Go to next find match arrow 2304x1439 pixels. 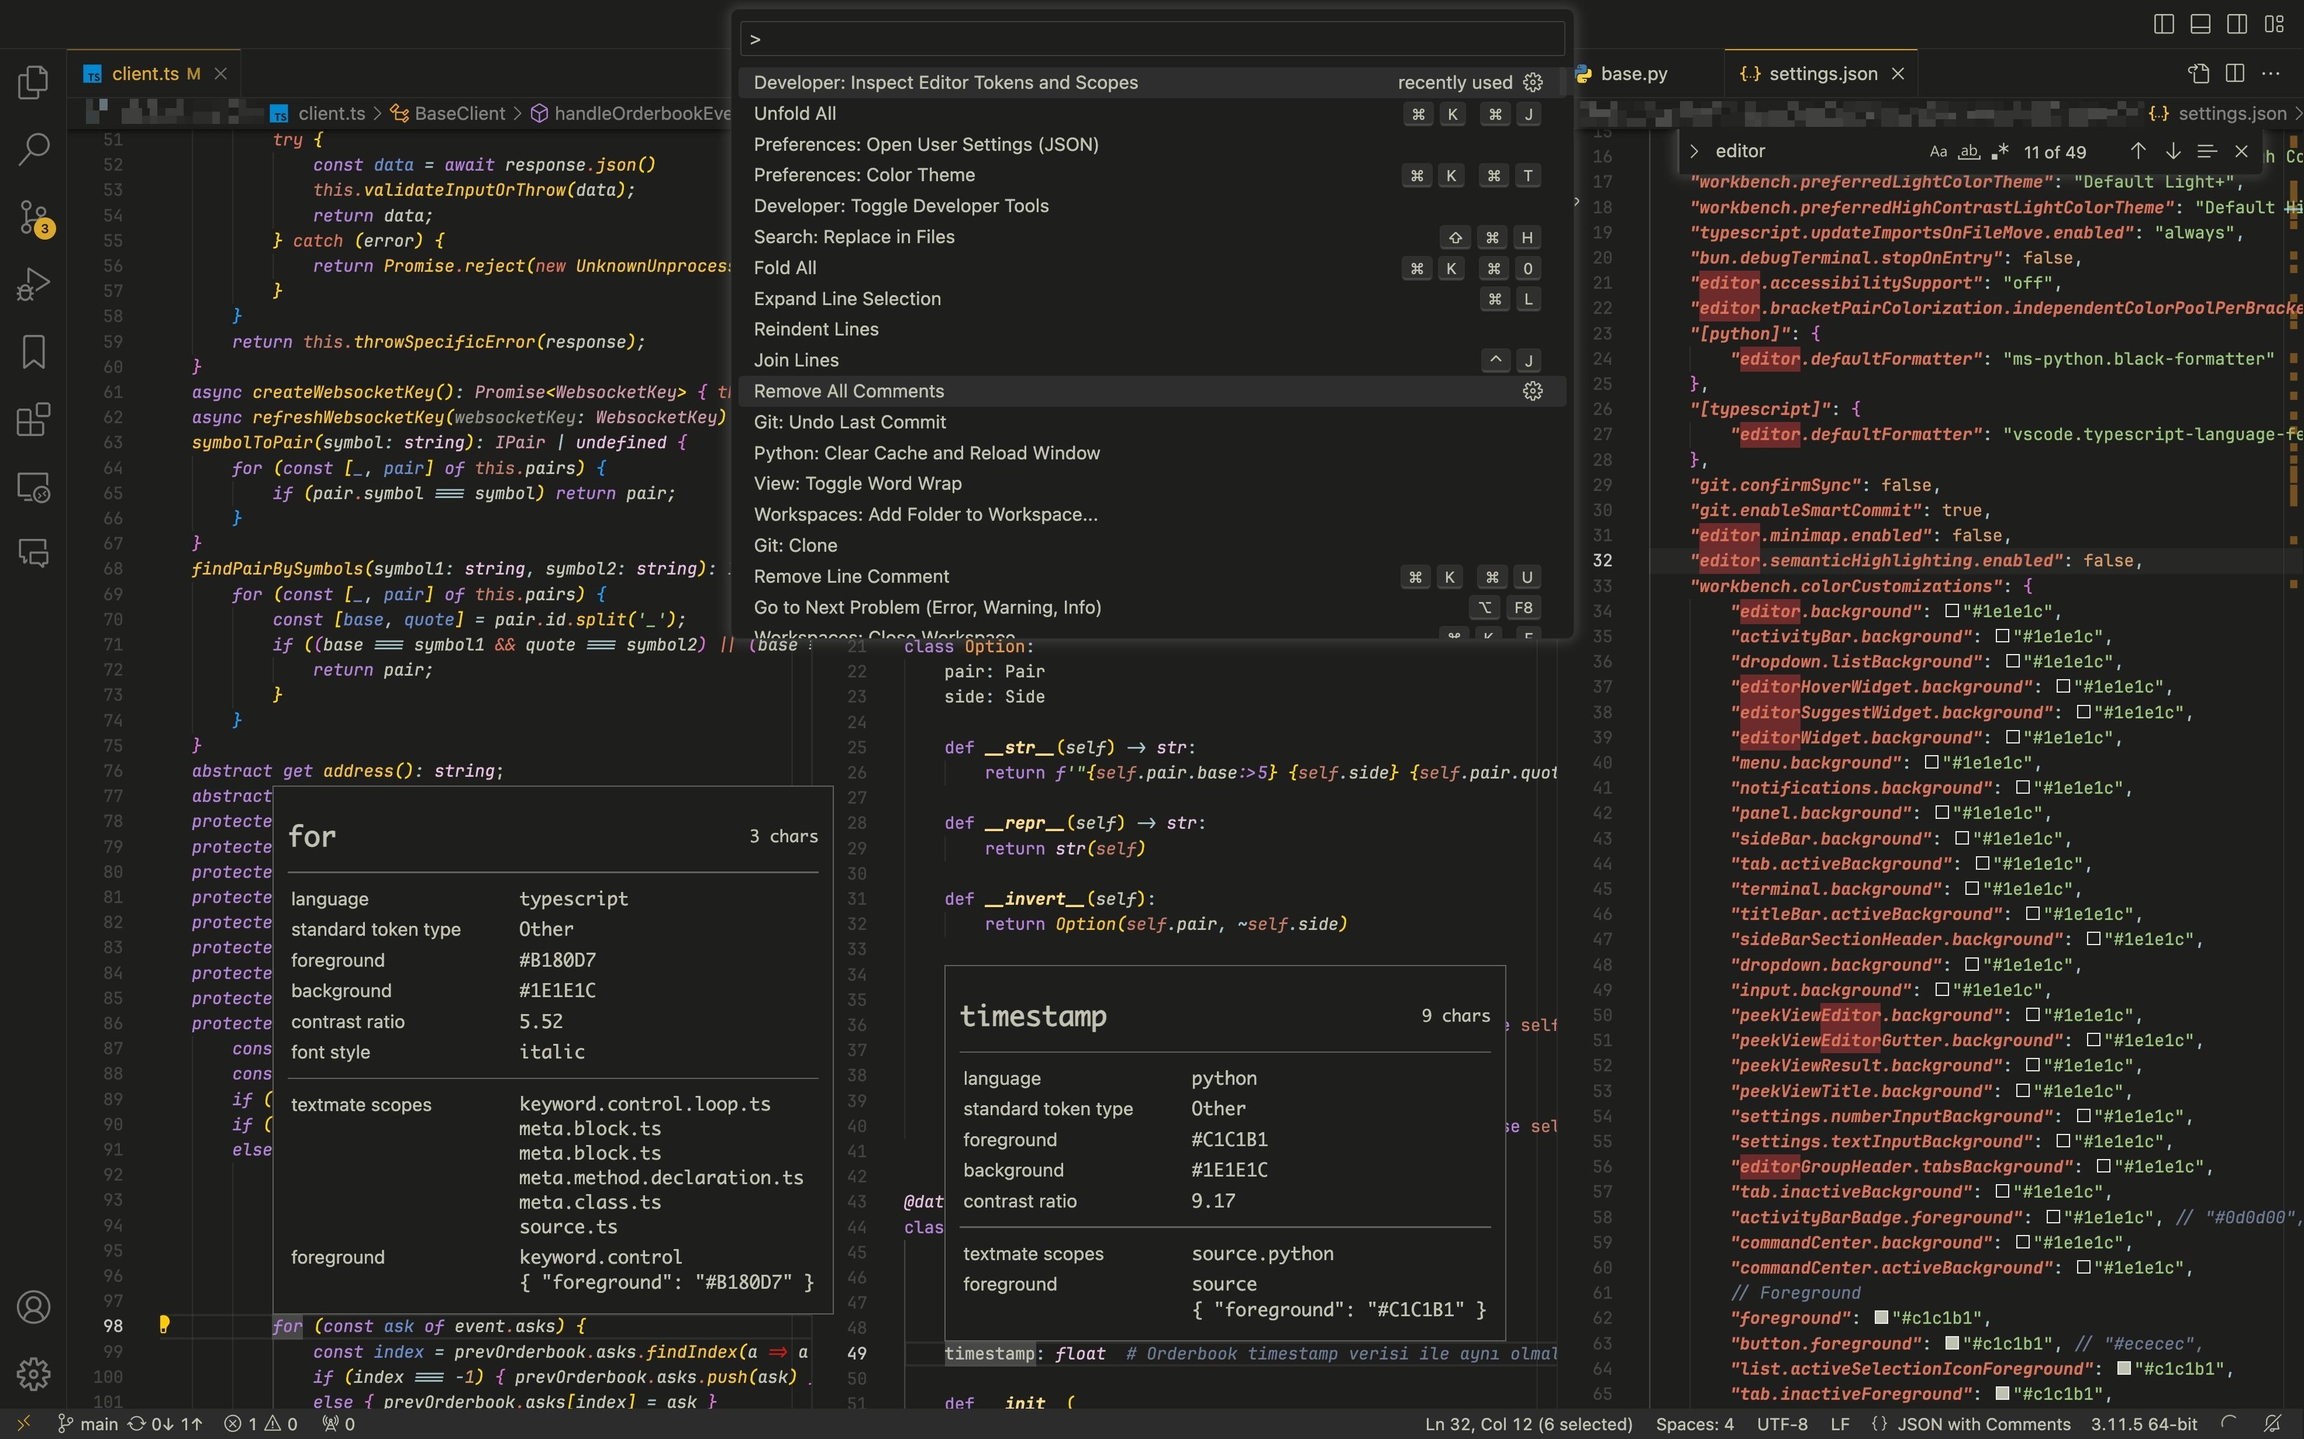click(x=2172, y=151)
